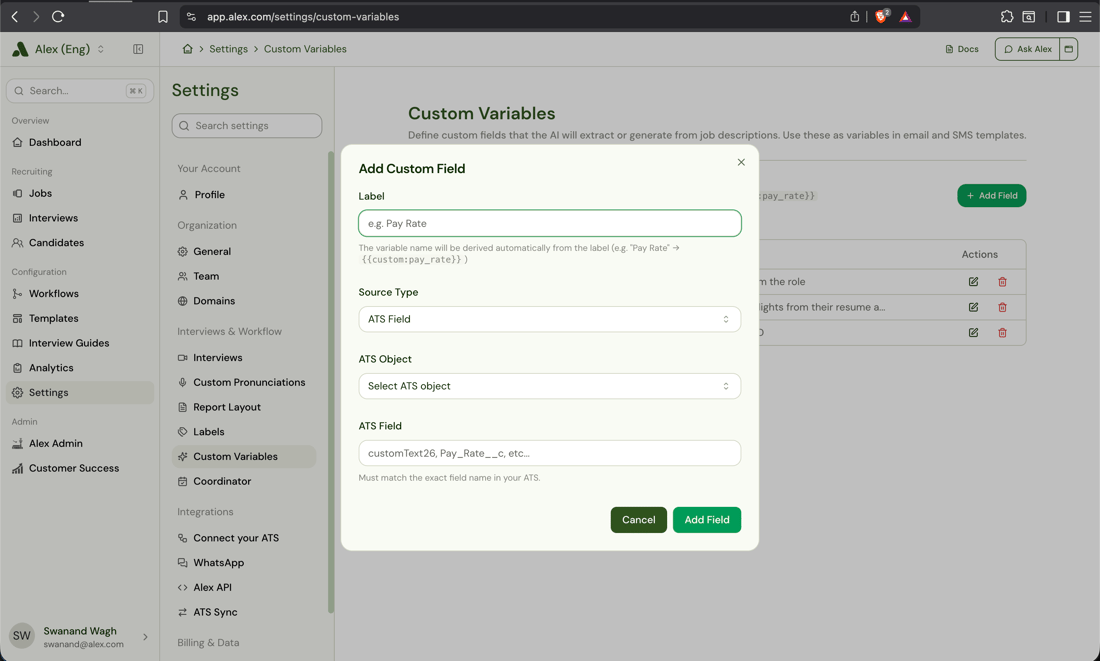Open Docs link
The image size is (1100, 661).
(962, 49)
